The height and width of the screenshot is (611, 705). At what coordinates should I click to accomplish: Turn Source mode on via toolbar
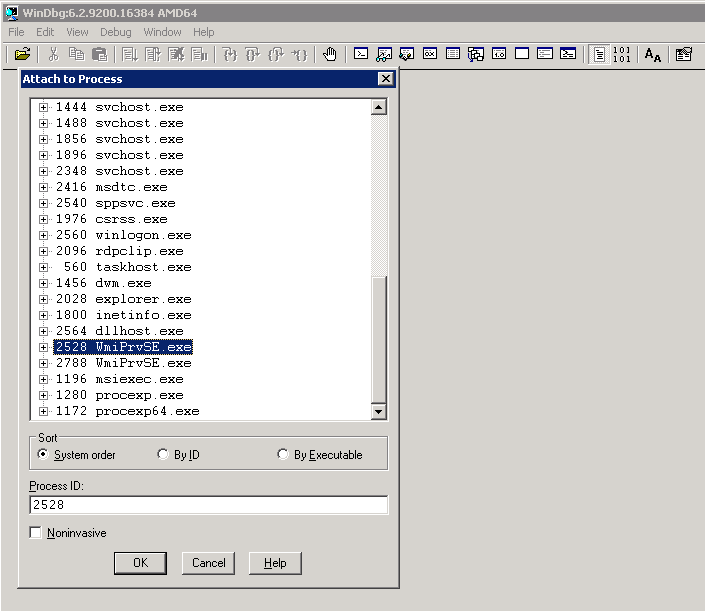coord(599,54)
